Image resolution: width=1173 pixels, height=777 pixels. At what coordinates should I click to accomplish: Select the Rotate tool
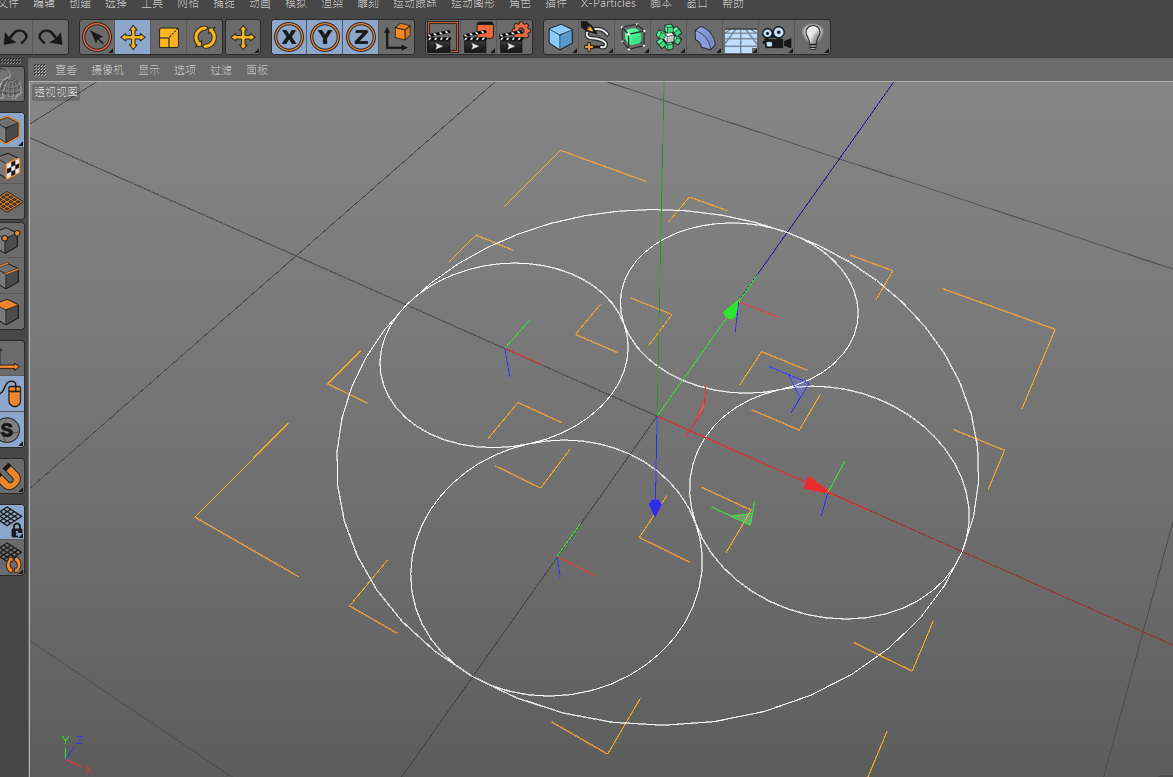point(204,38)
